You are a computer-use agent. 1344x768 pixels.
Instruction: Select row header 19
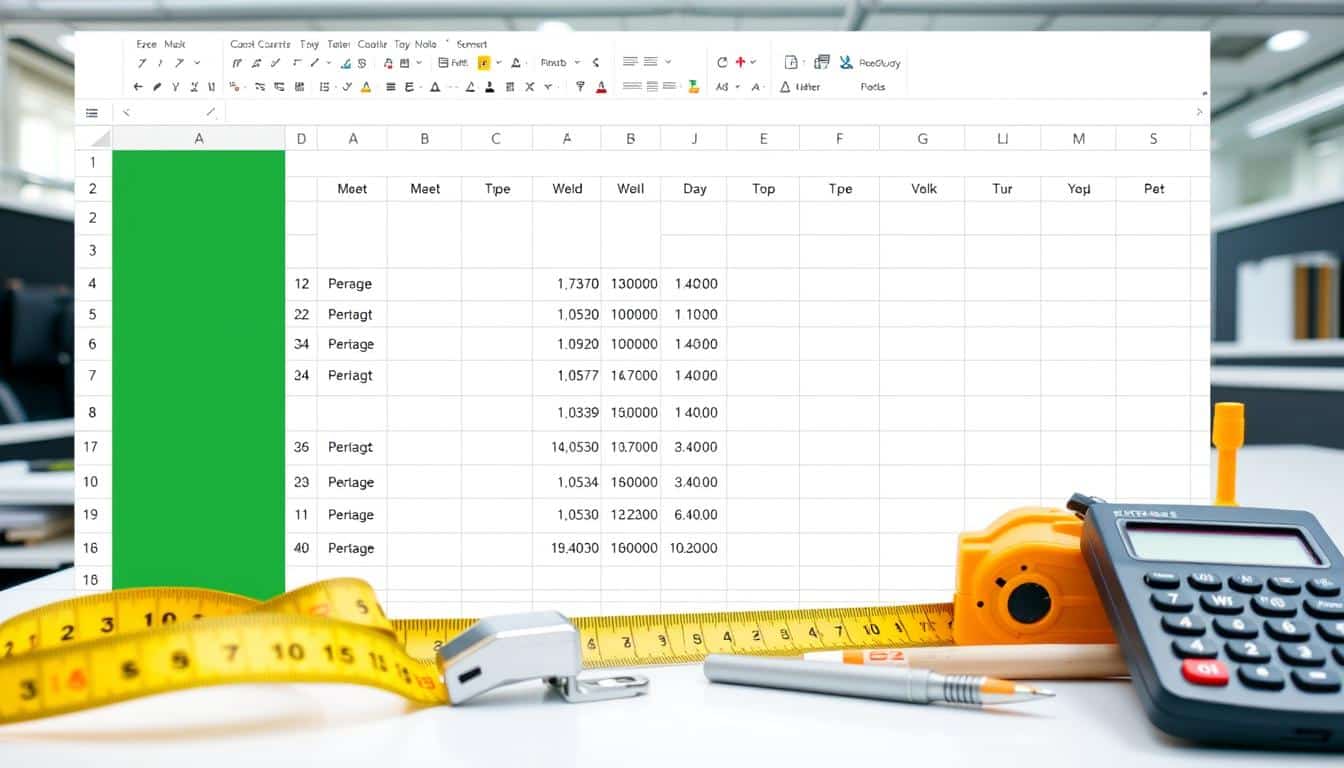click(92, 514)
